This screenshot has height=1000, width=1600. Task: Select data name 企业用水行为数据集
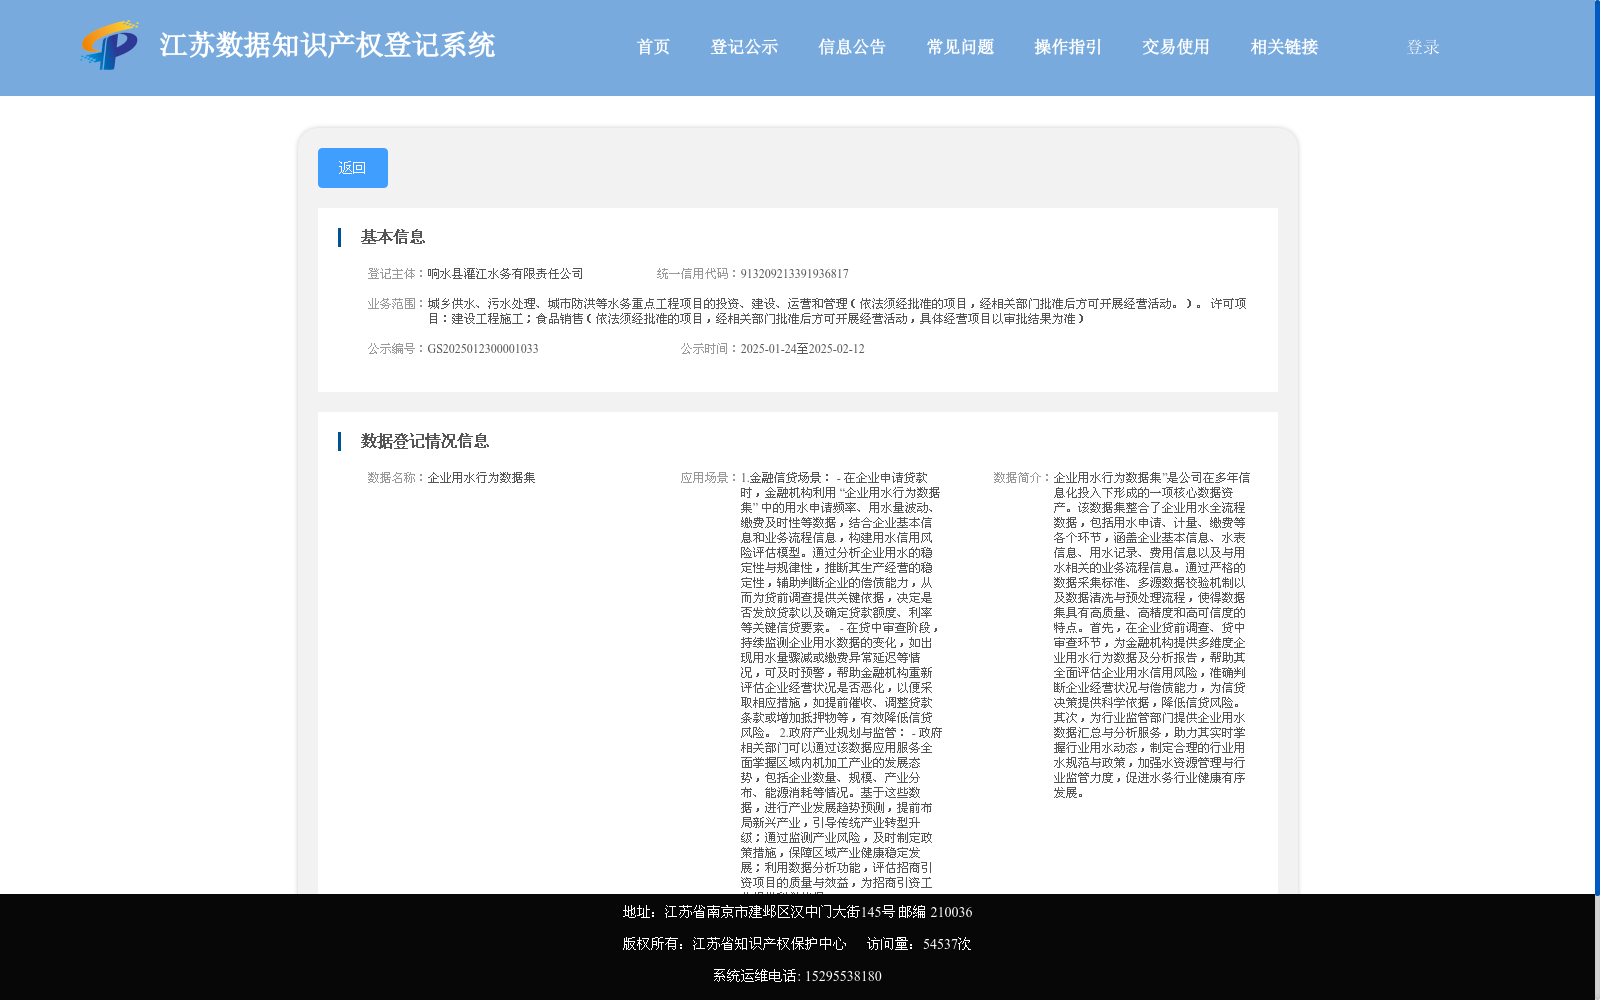[481, 478]
